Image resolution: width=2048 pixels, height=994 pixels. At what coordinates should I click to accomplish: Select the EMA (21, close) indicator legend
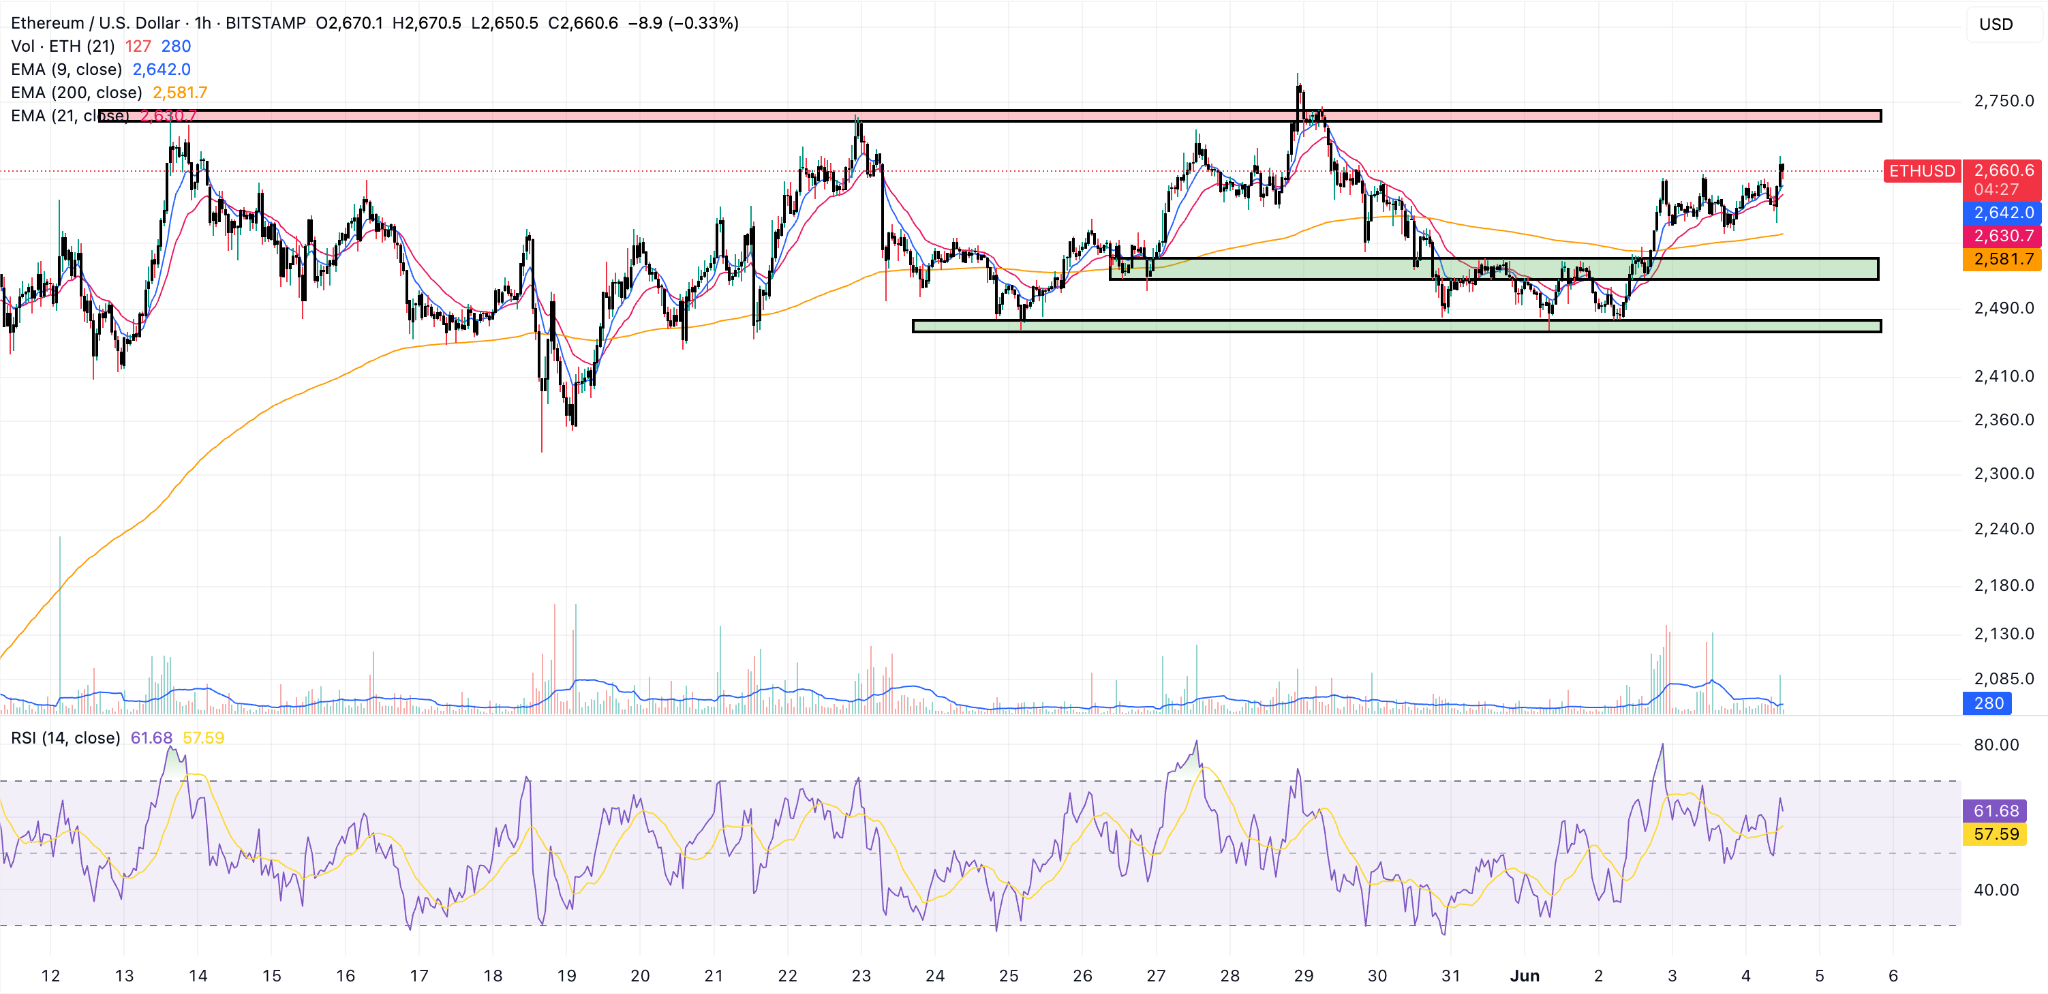pos(70,115)
